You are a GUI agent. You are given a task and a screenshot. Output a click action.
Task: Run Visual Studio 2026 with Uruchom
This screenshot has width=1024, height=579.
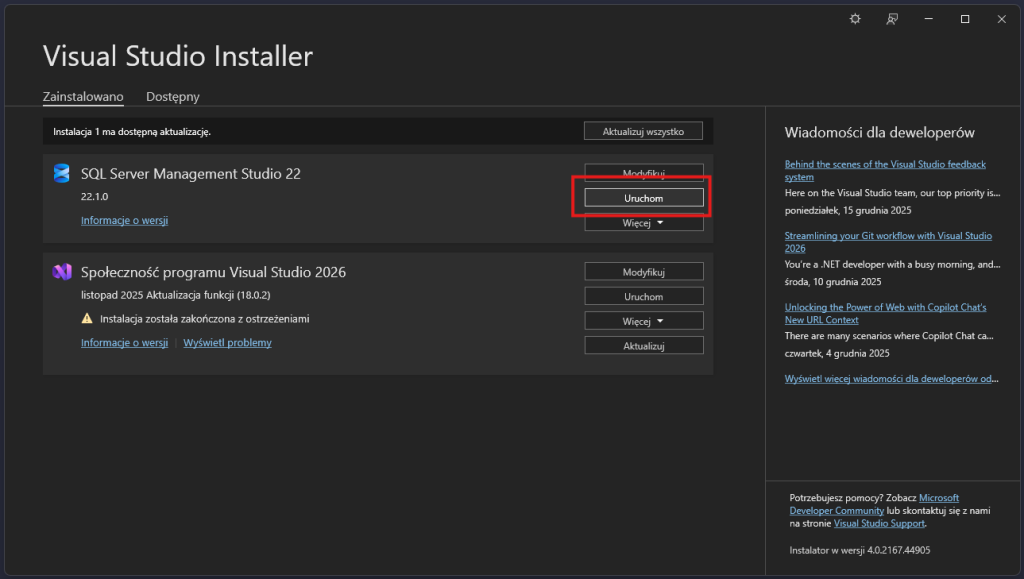pyautogui.click(x=643, y=296)
